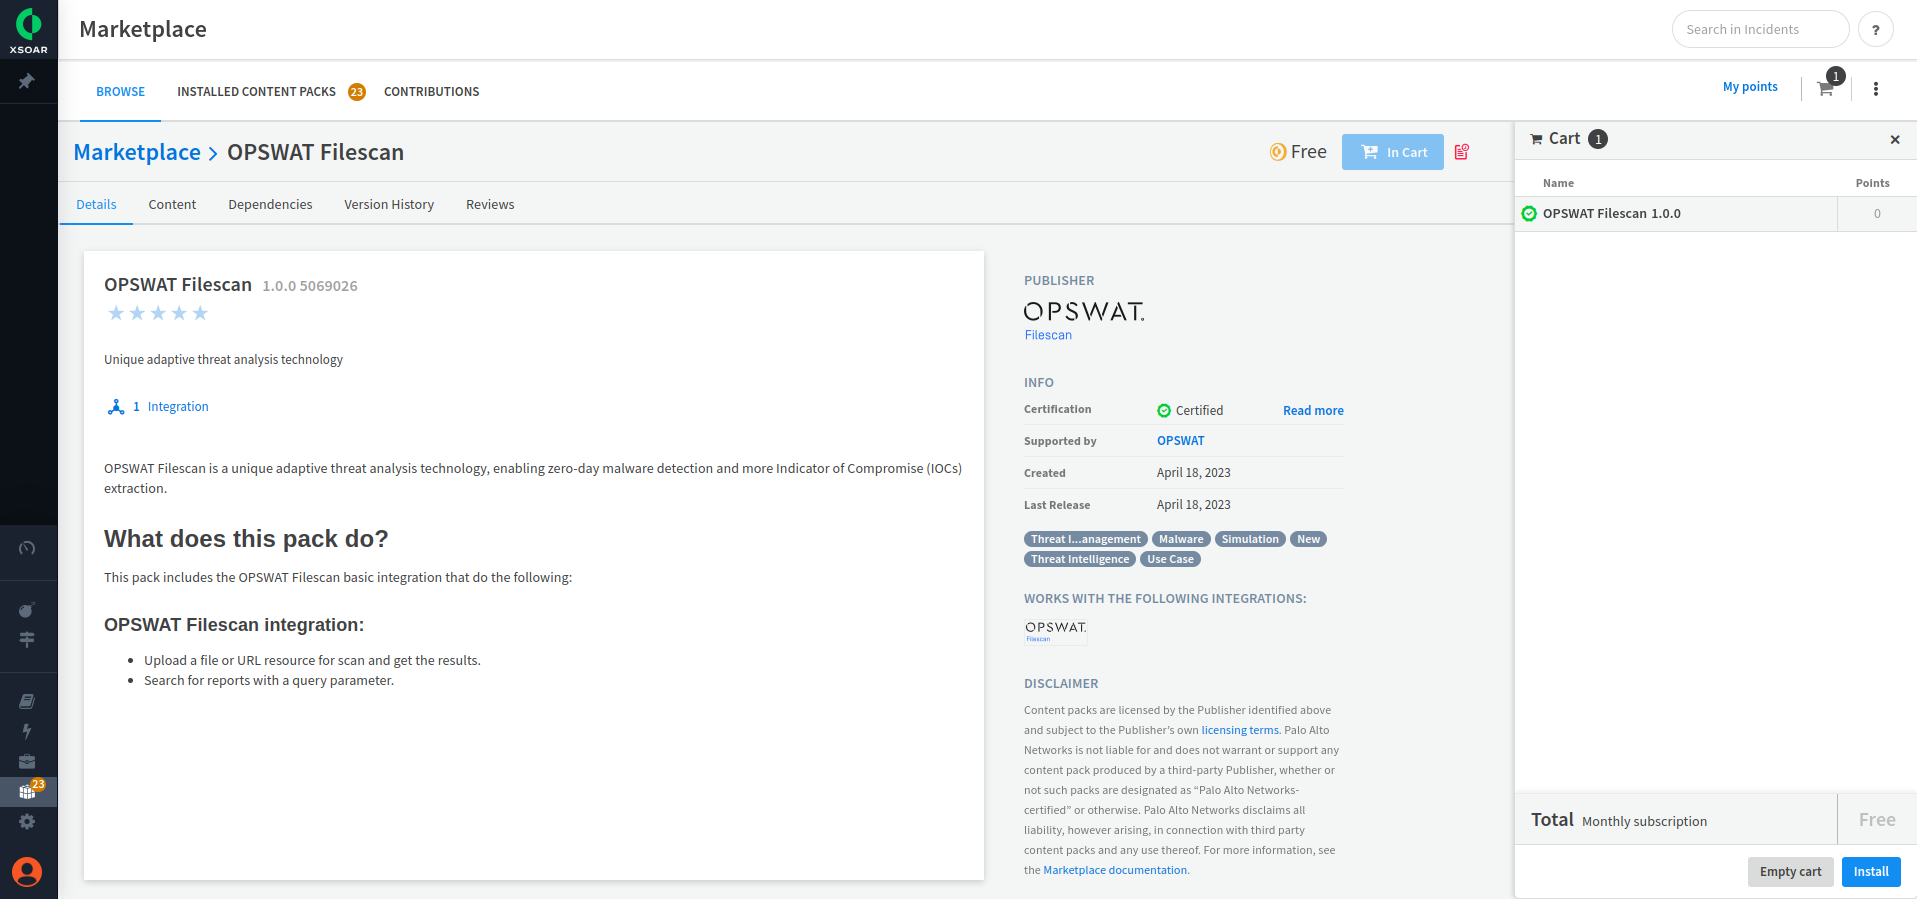Click the Malware tag
The height and width of the screenshot is (899, 1917).
pos(1181,539)
